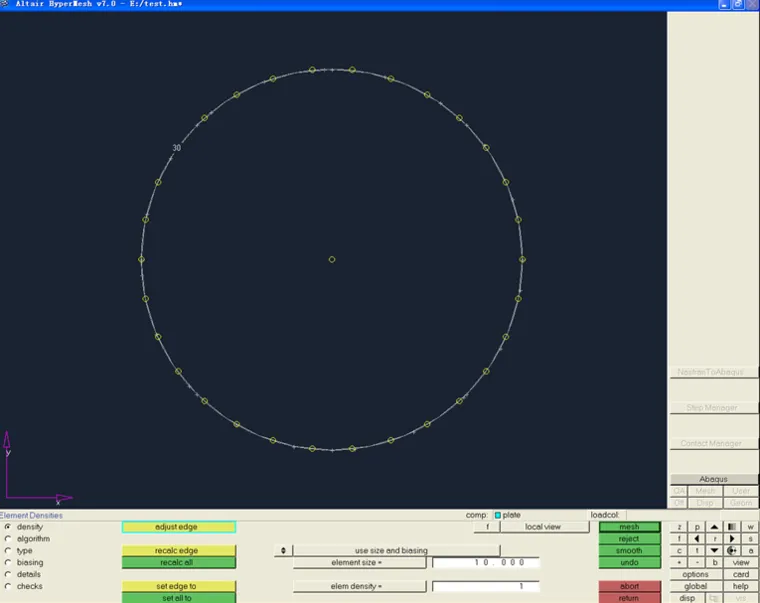Click the 'element size =' label button
The width and height of the screenshot is (760, 603).
pos(359,562)
